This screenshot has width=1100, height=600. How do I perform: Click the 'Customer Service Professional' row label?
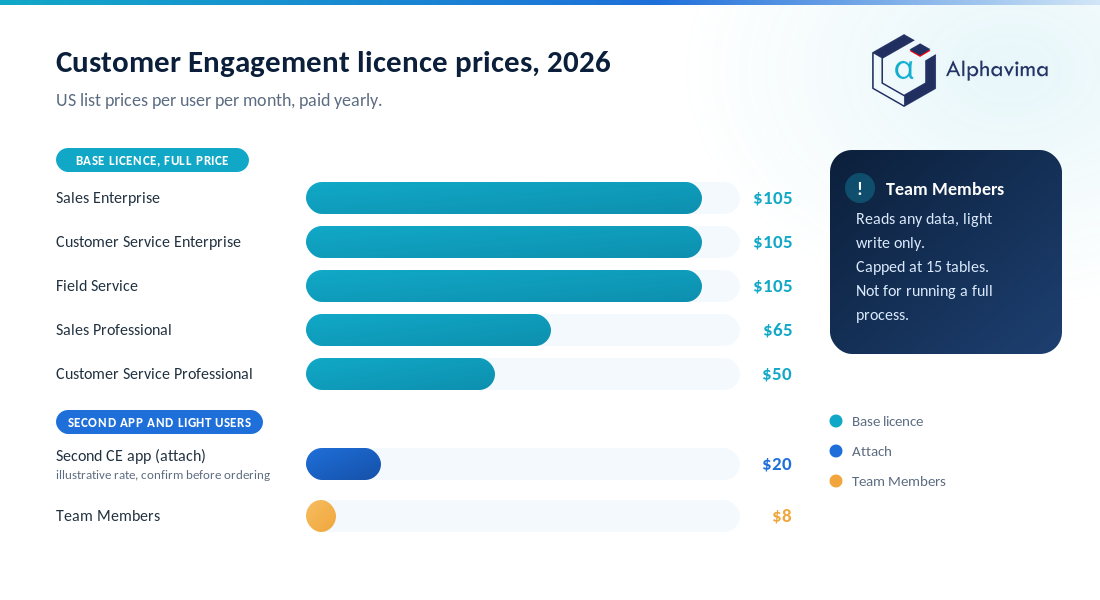click(154, 374)
